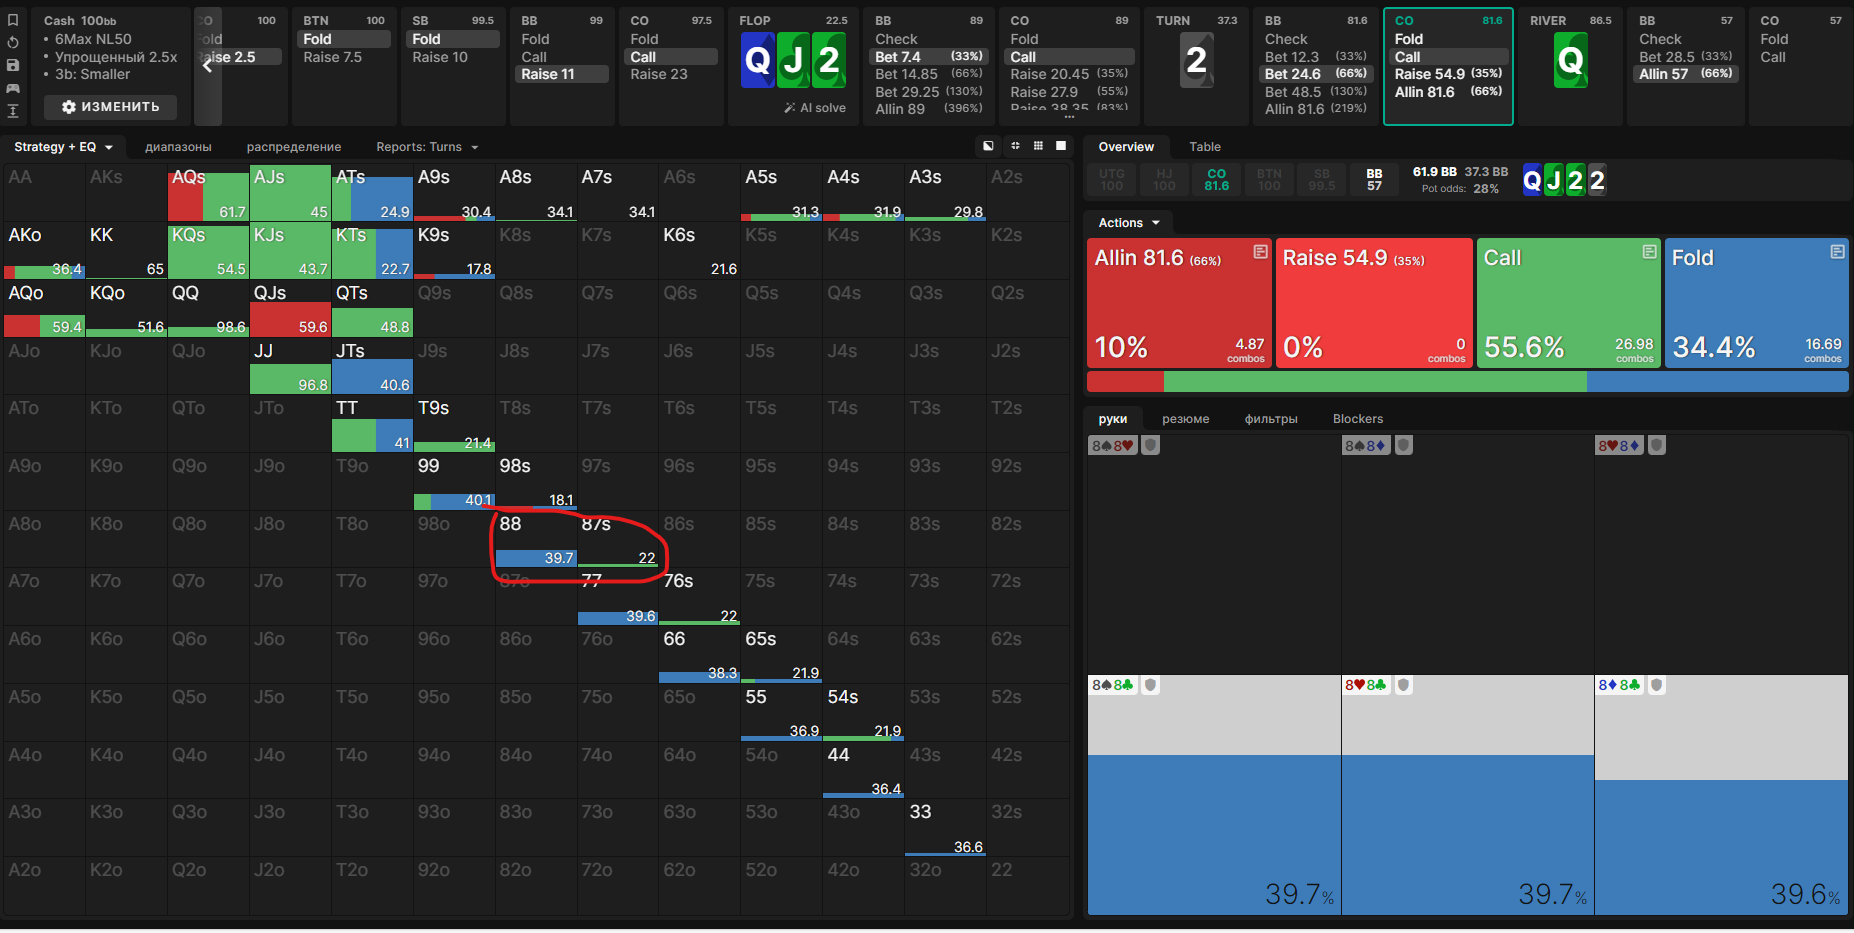Click the reset circular arrow icon
The image size is (1854, 933).
13,43
